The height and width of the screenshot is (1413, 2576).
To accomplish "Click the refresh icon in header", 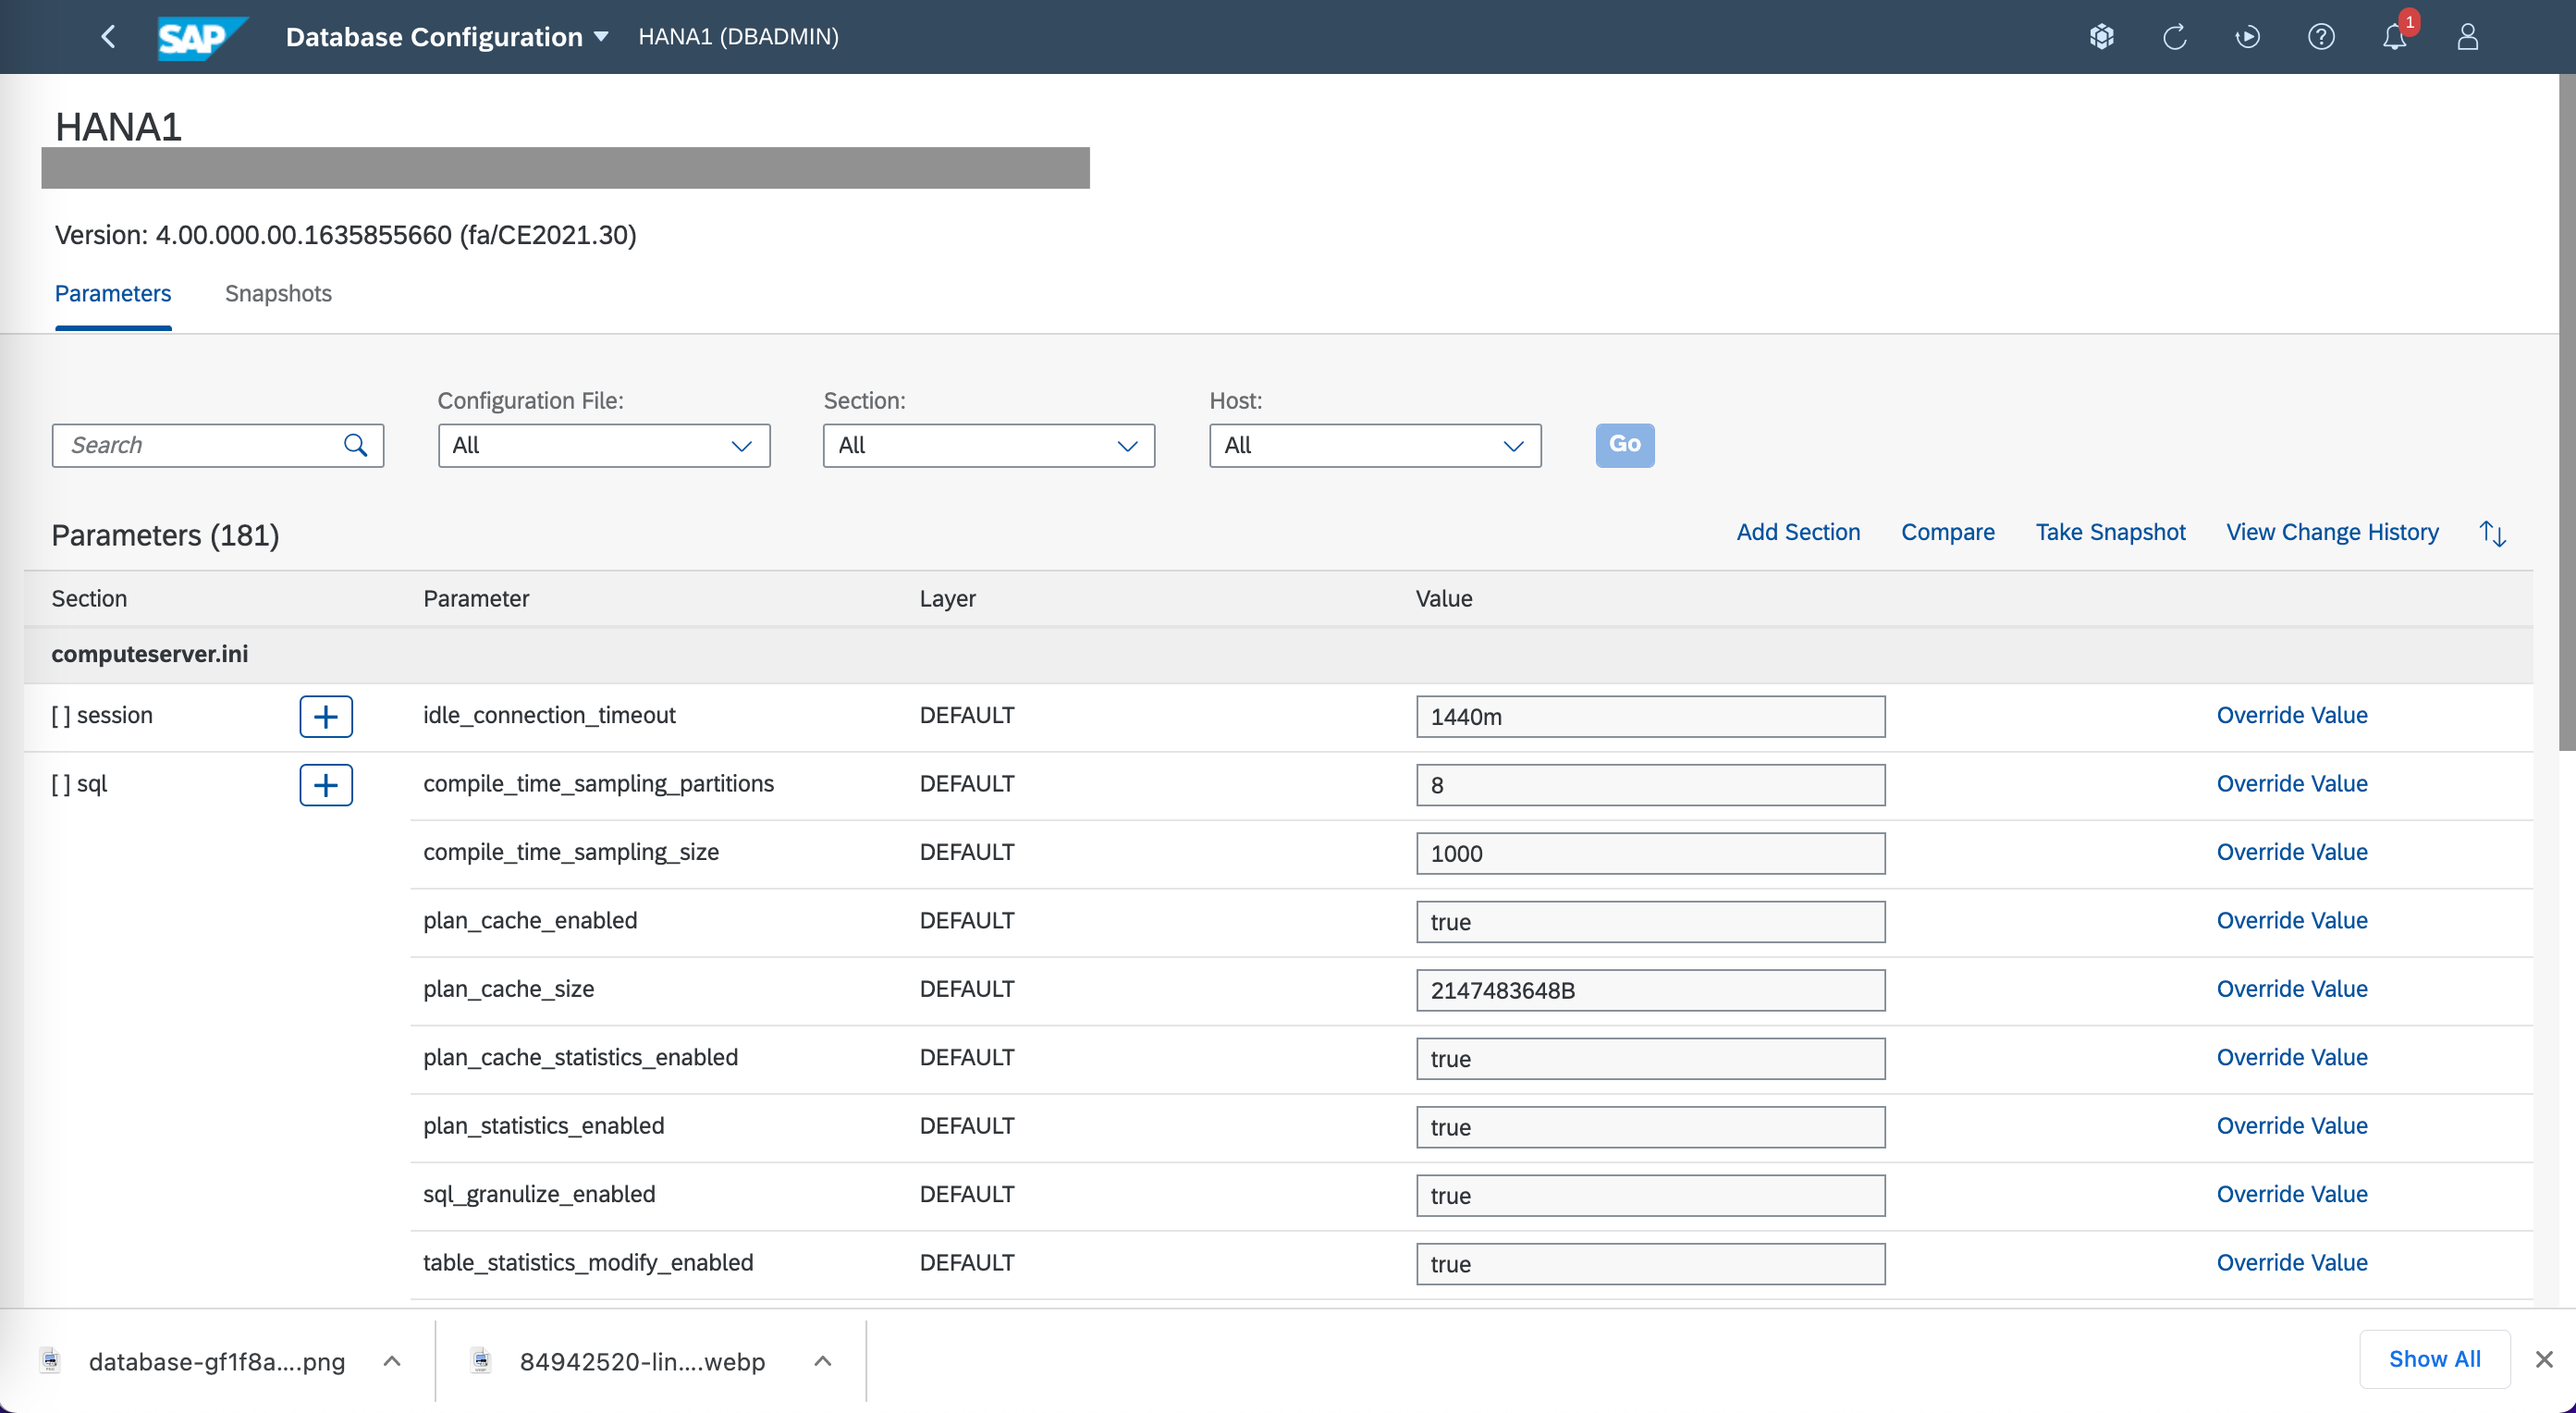I will coord(2174,37).
